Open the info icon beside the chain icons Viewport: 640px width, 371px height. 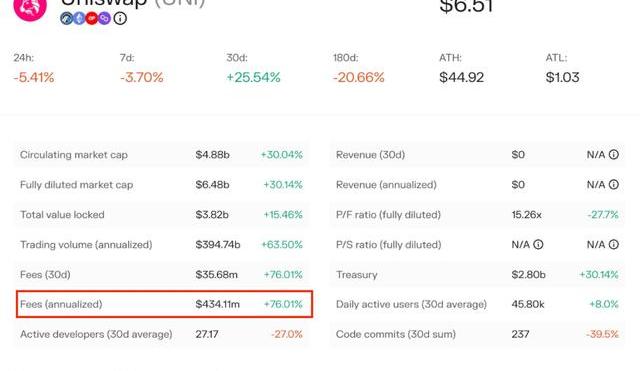120,18
